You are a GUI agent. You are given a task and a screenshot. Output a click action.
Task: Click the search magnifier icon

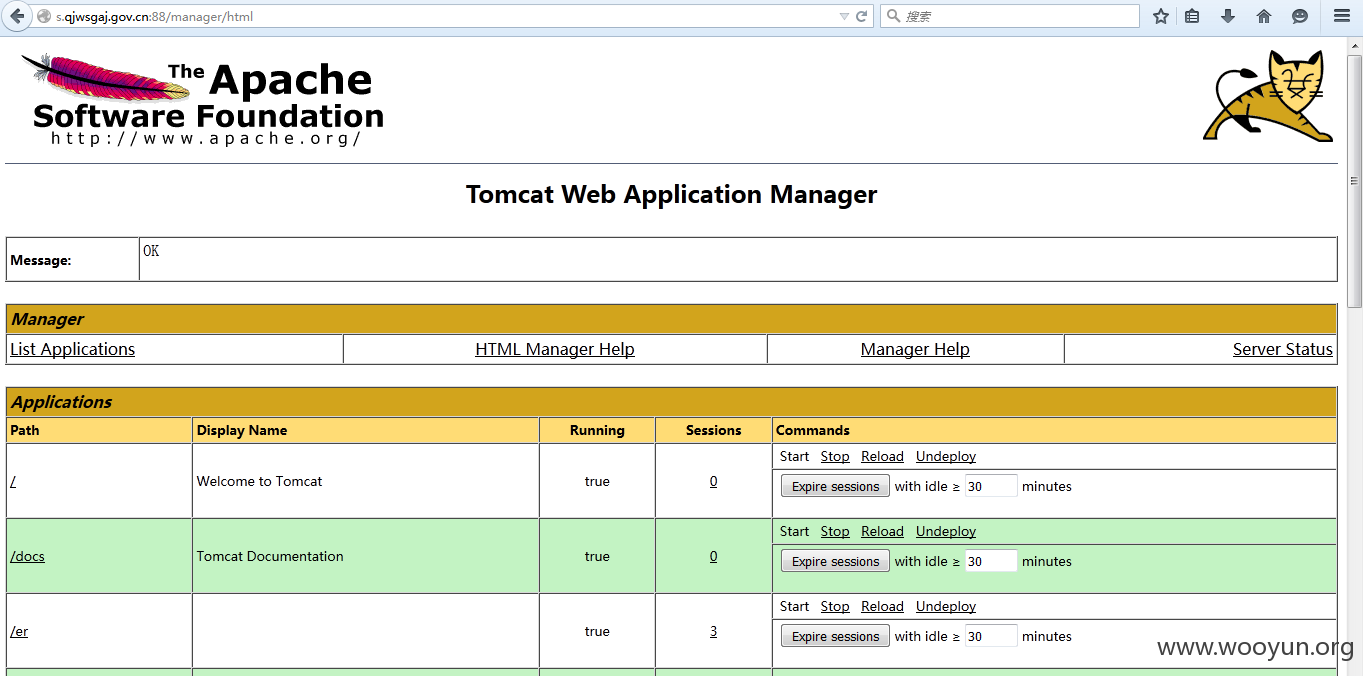point(893,17)
